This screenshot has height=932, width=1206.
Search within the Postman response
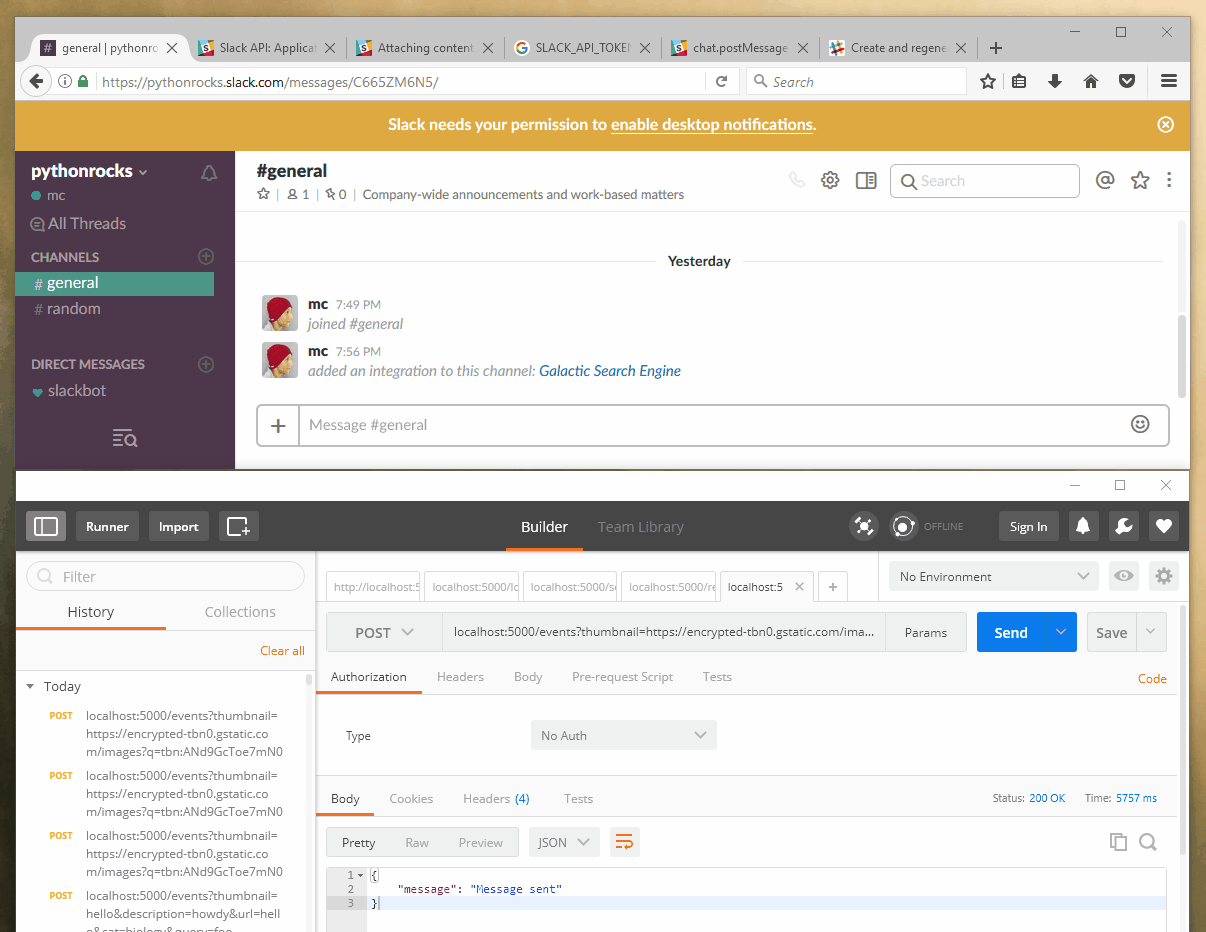[1148, 842]
